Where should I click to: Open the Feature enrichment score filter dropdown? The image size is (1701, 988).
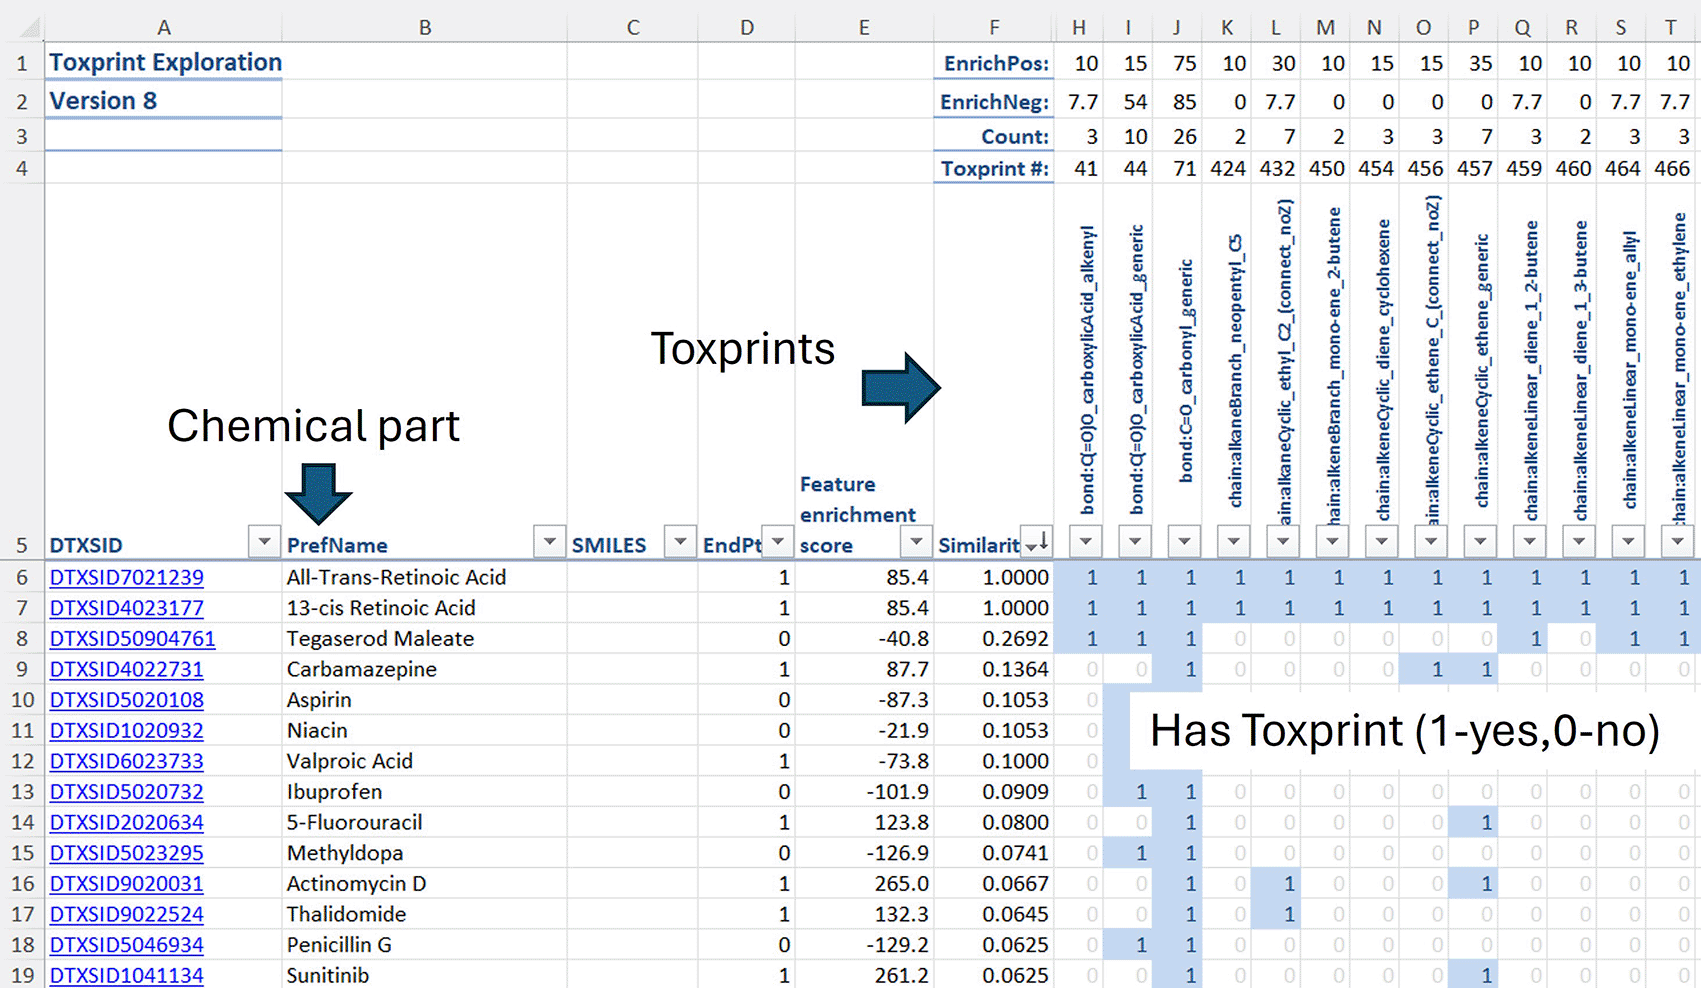point(916,541)
